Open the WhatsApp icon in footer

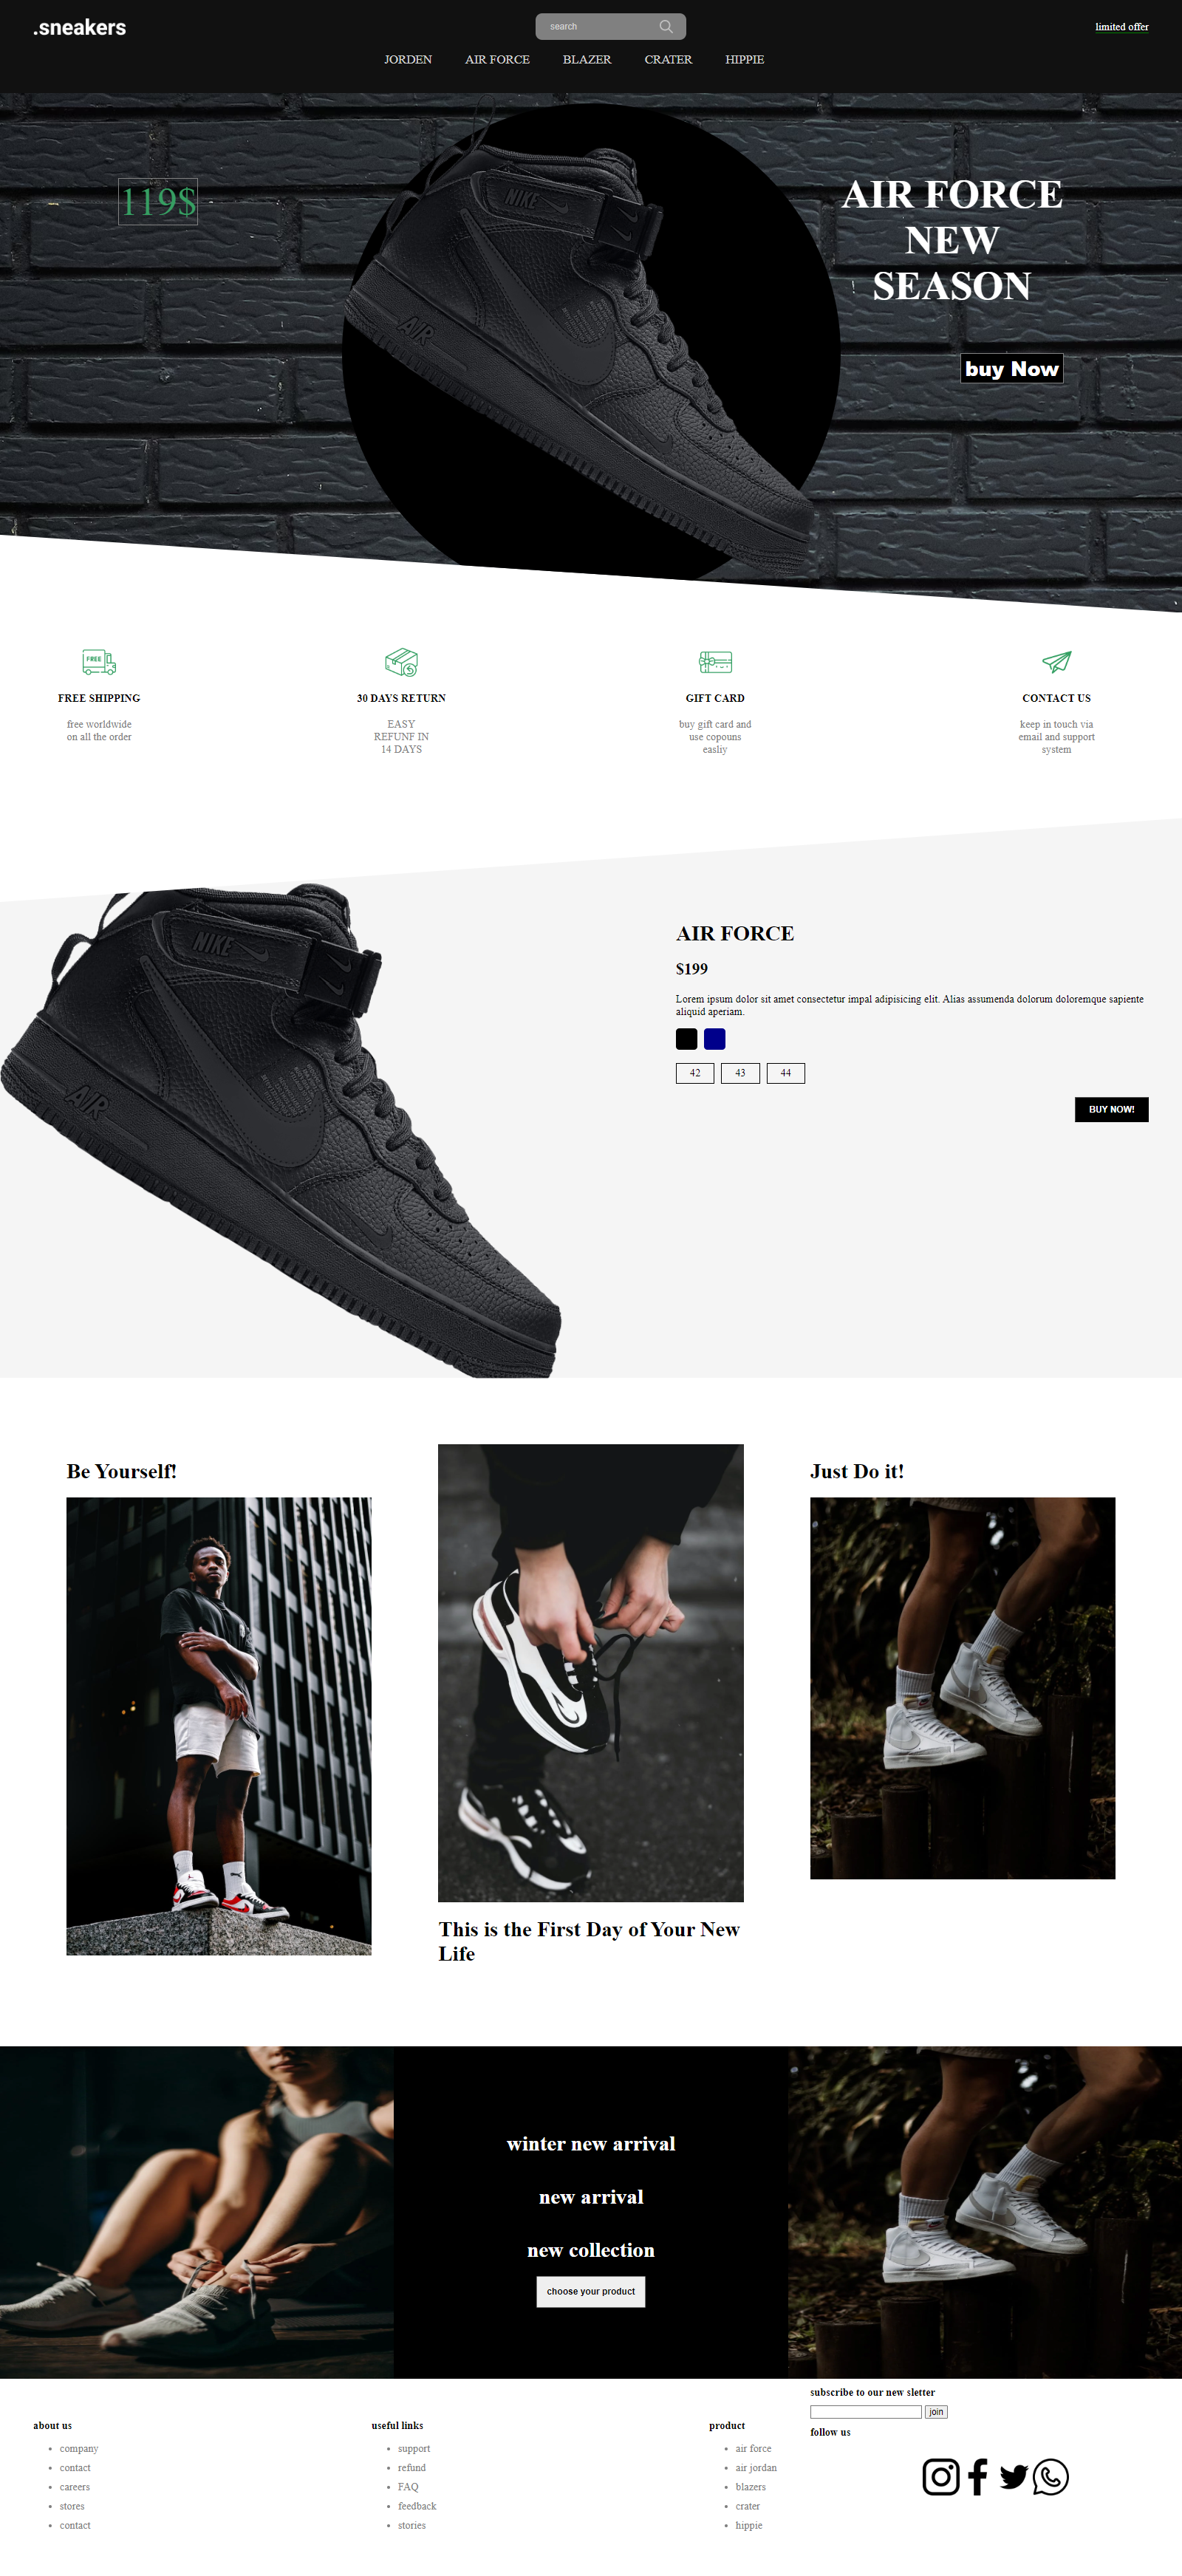pos(1051,2476)
